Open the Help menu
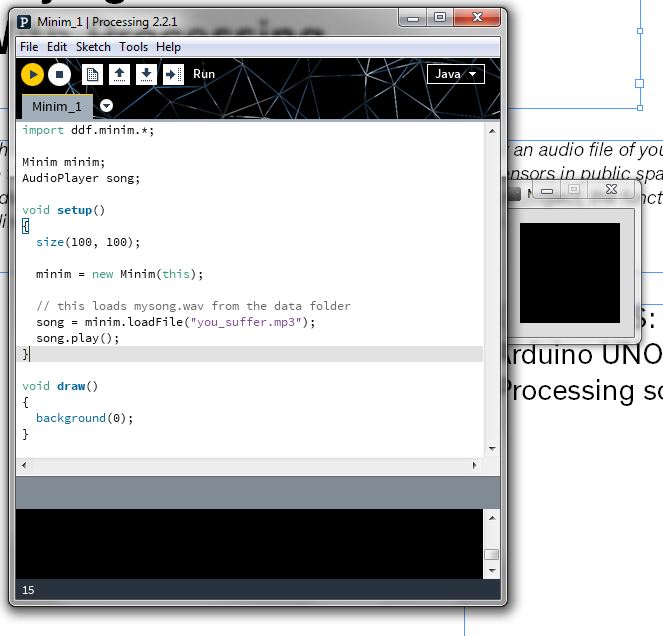Viewport: 663px width, 636px height. click(169, 47)
